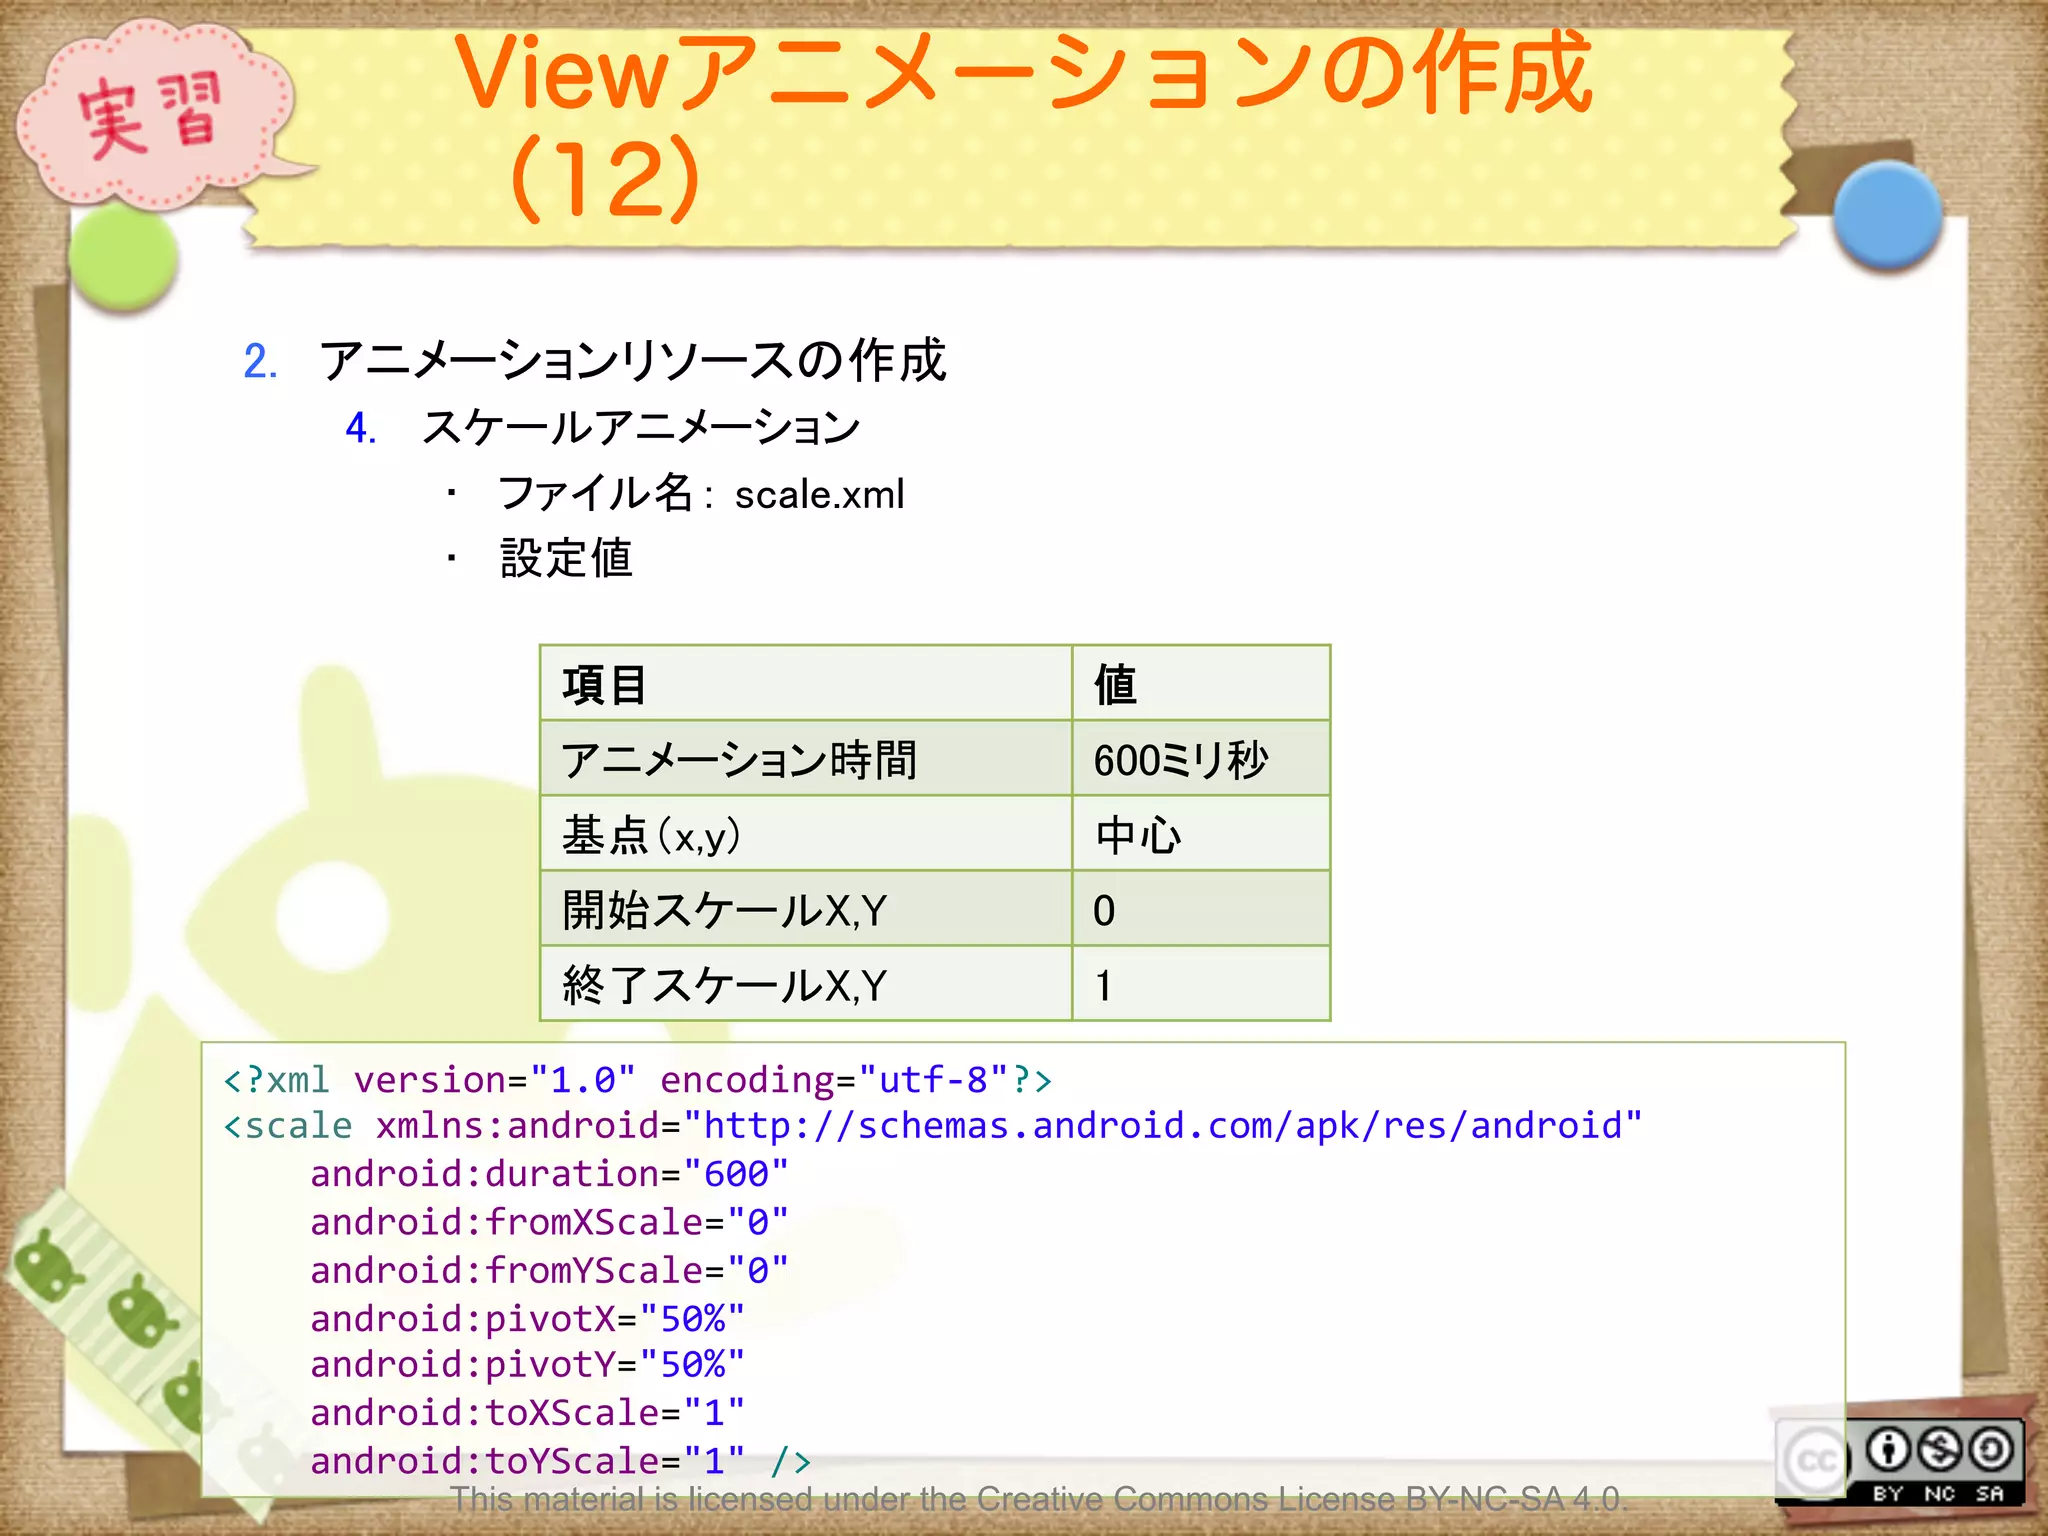The width and height of the screenshot is (2048, 1536).
Task: Click the 開始スケールX,Y row label
Action: pos(724,910)
